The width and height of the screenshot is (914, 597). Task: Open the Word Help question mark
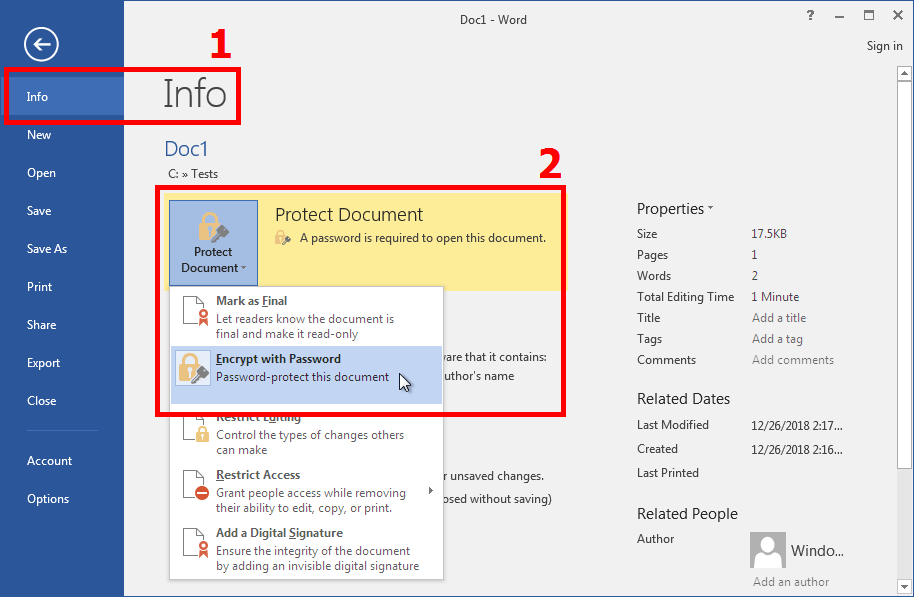[x=810, y=16]
